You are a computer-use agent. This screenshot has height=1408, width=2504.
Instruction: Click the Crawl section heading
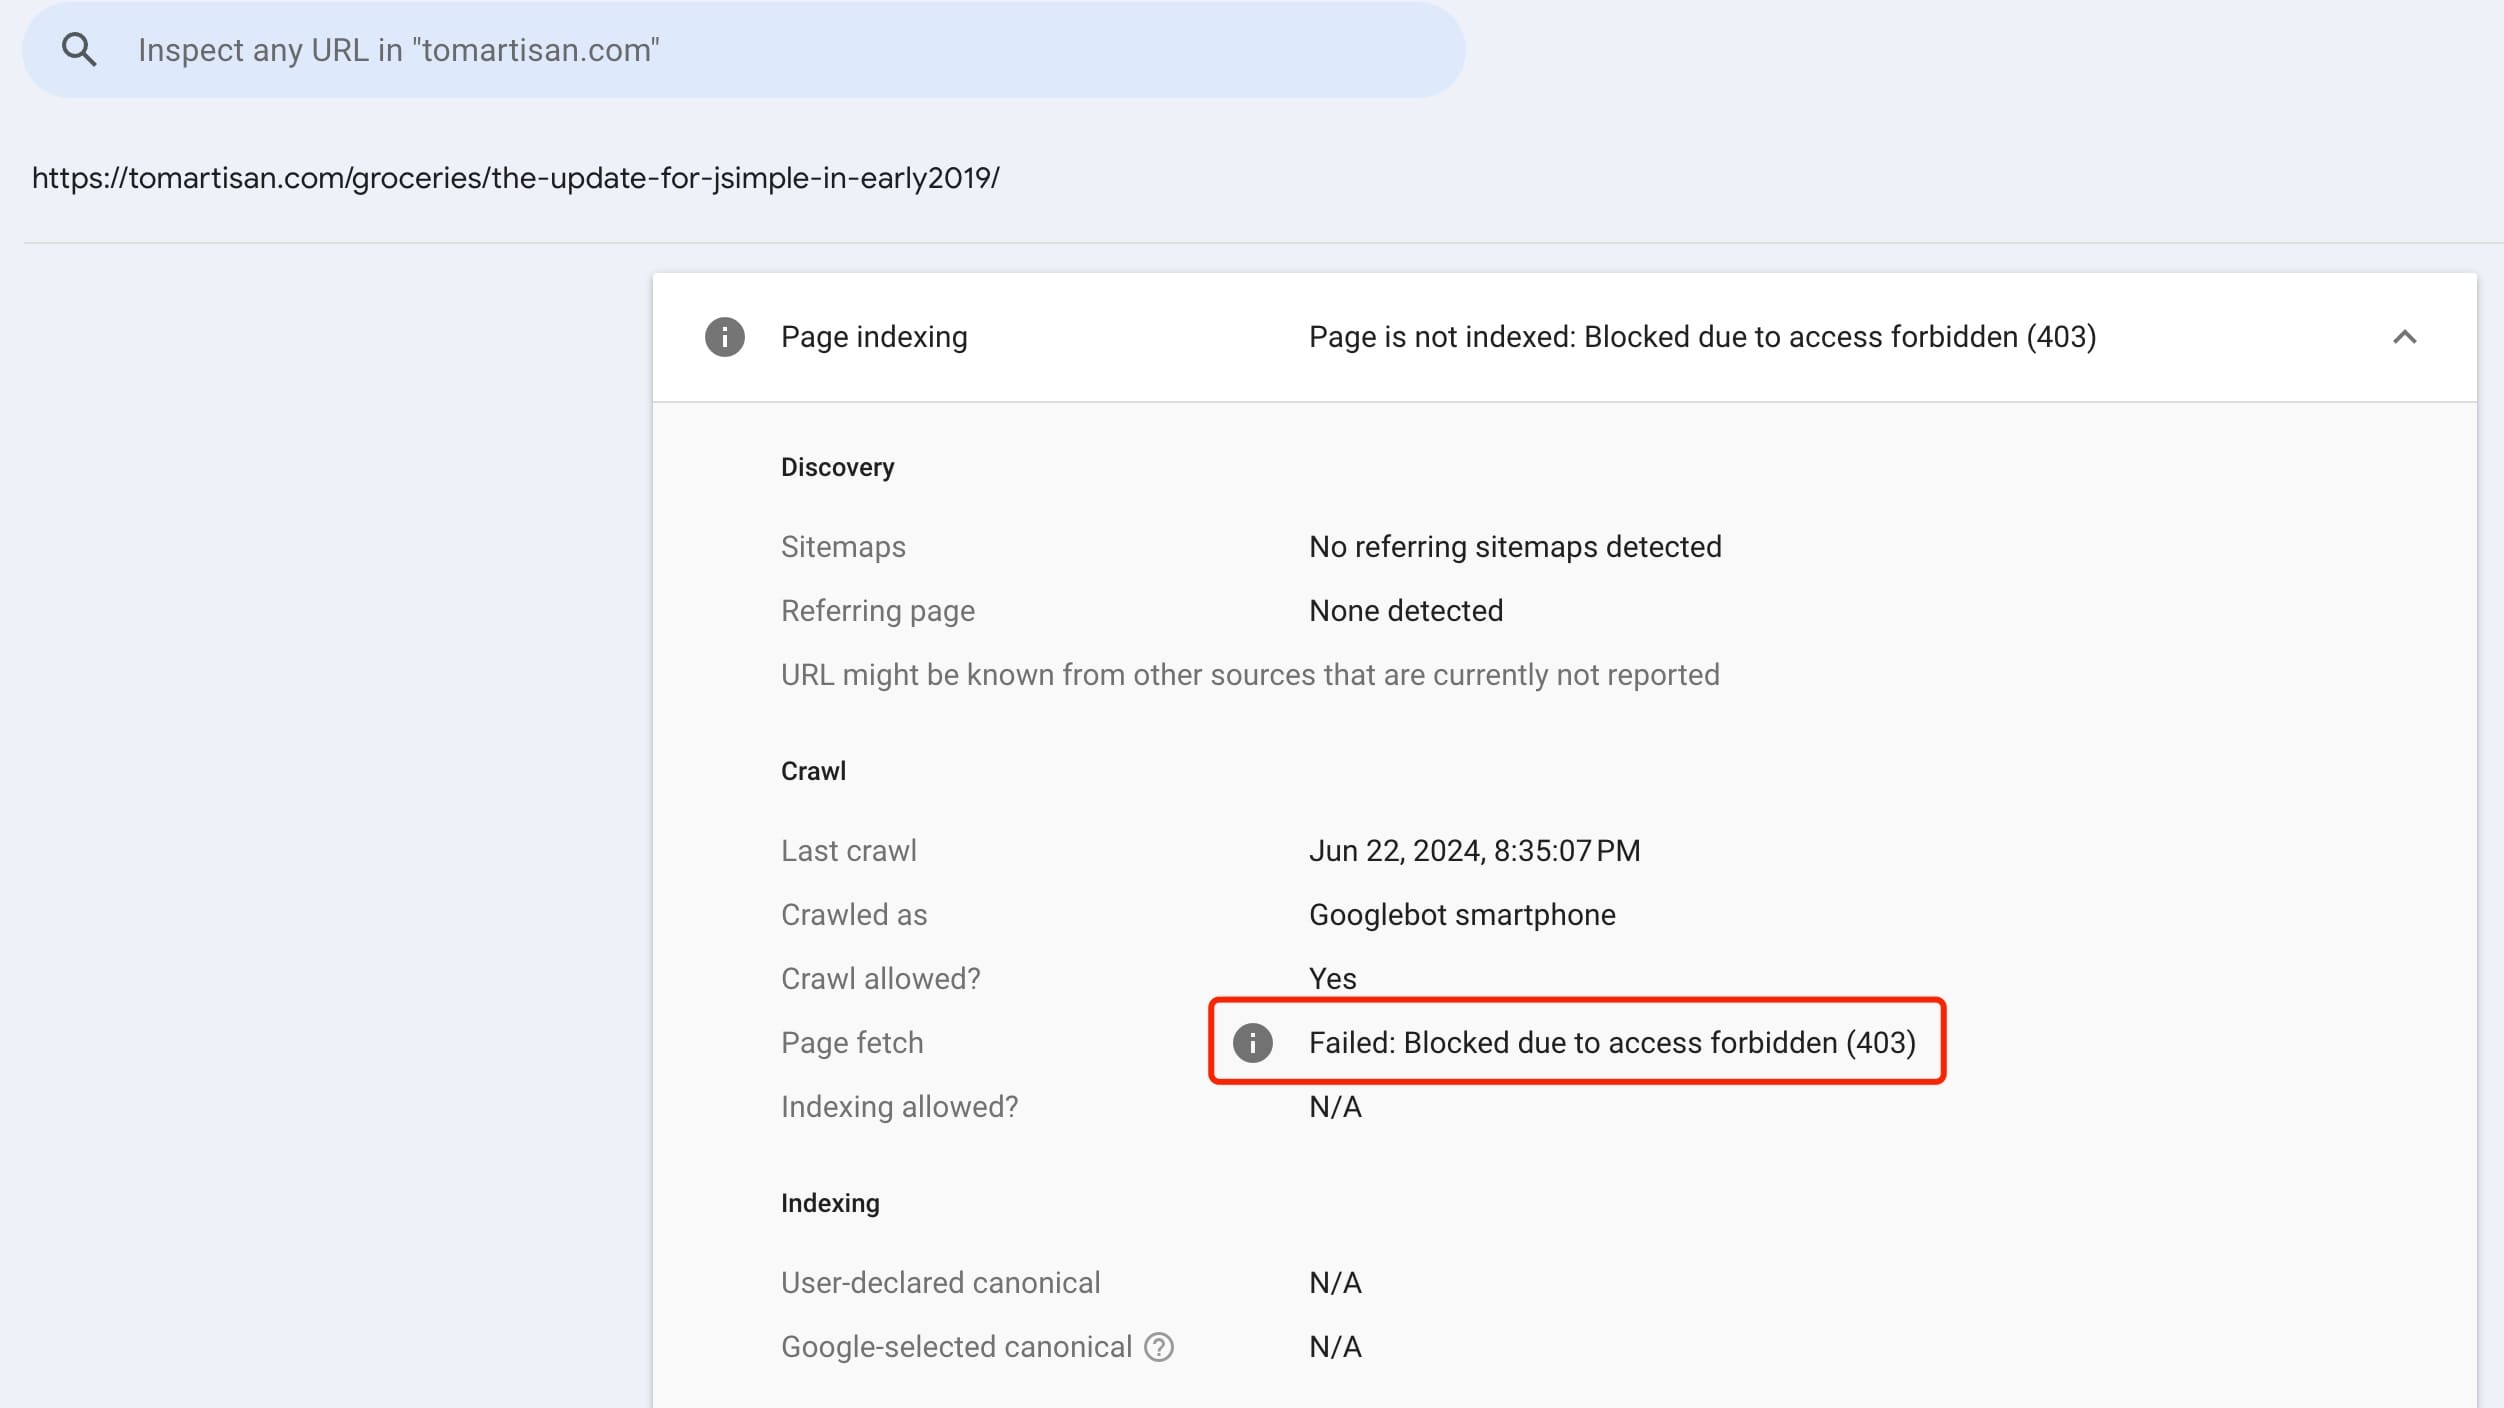coord(813,771)
